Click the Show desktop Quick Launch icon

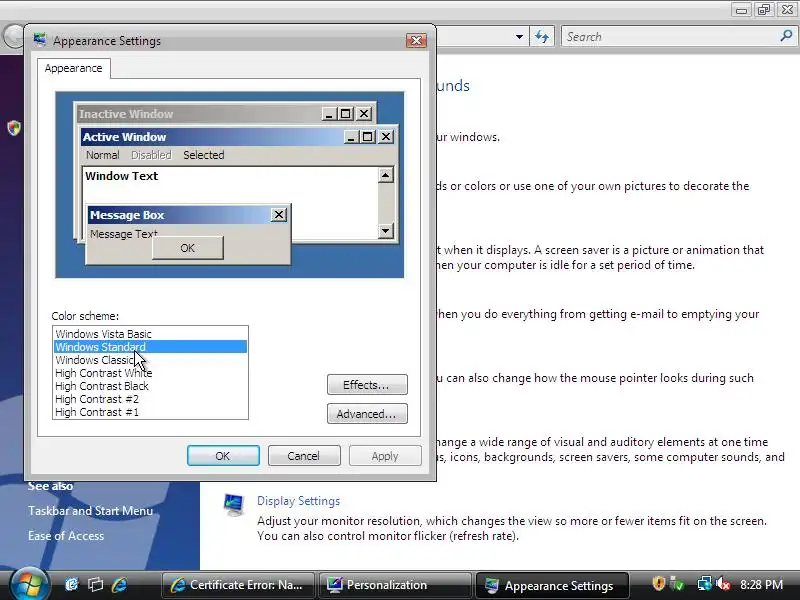71,584
